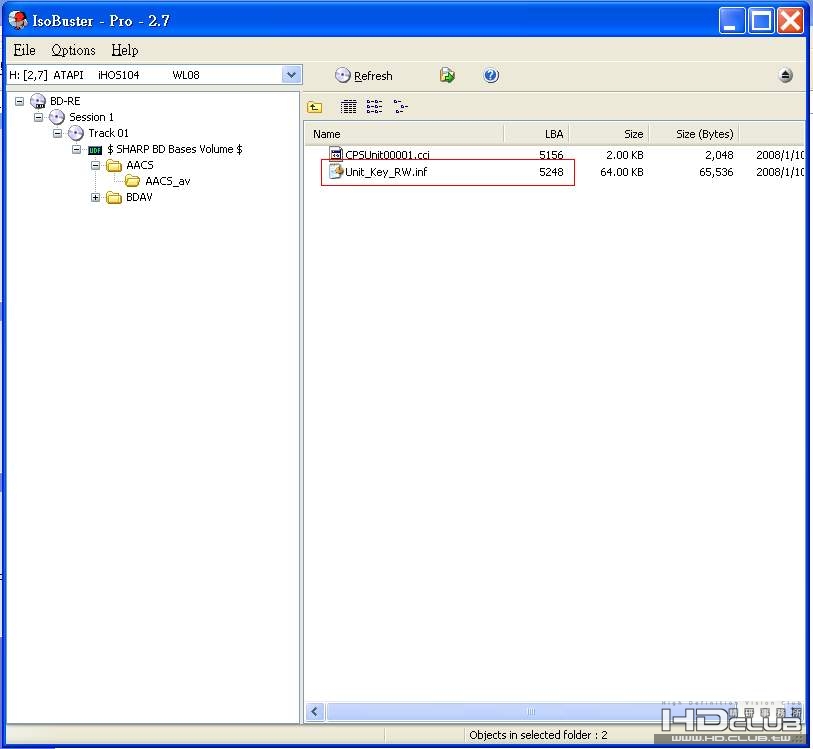
Task: Select the BDAV folder label
Action: click(139, 197)
